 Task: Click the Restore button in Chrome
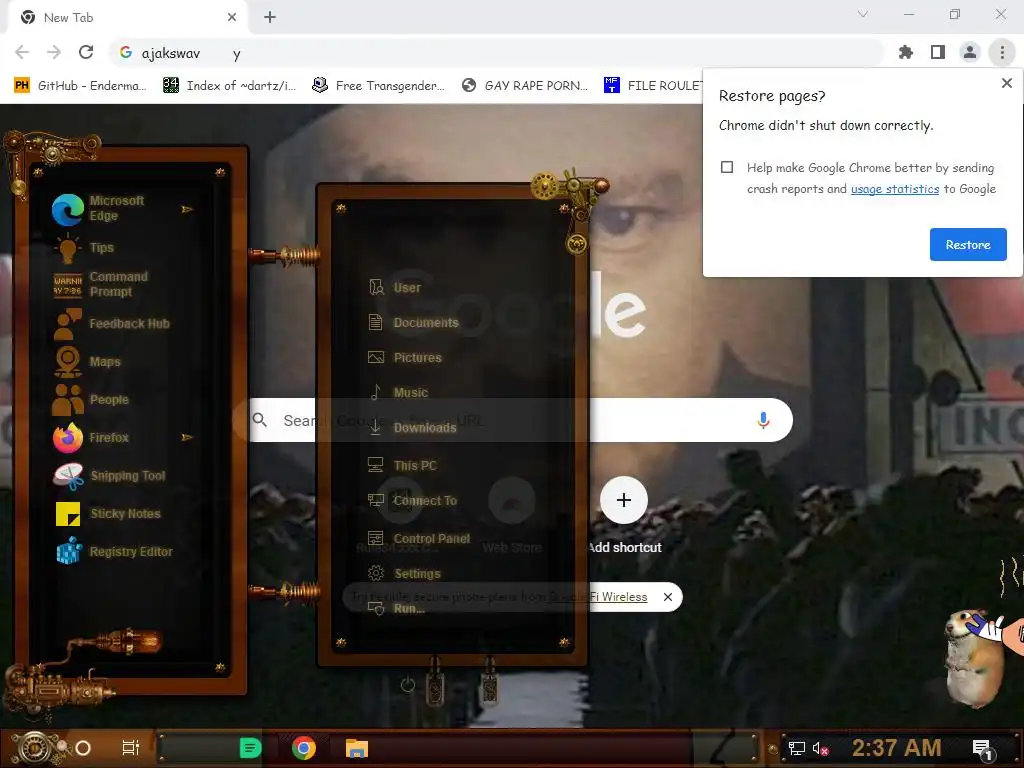(968, 245)
